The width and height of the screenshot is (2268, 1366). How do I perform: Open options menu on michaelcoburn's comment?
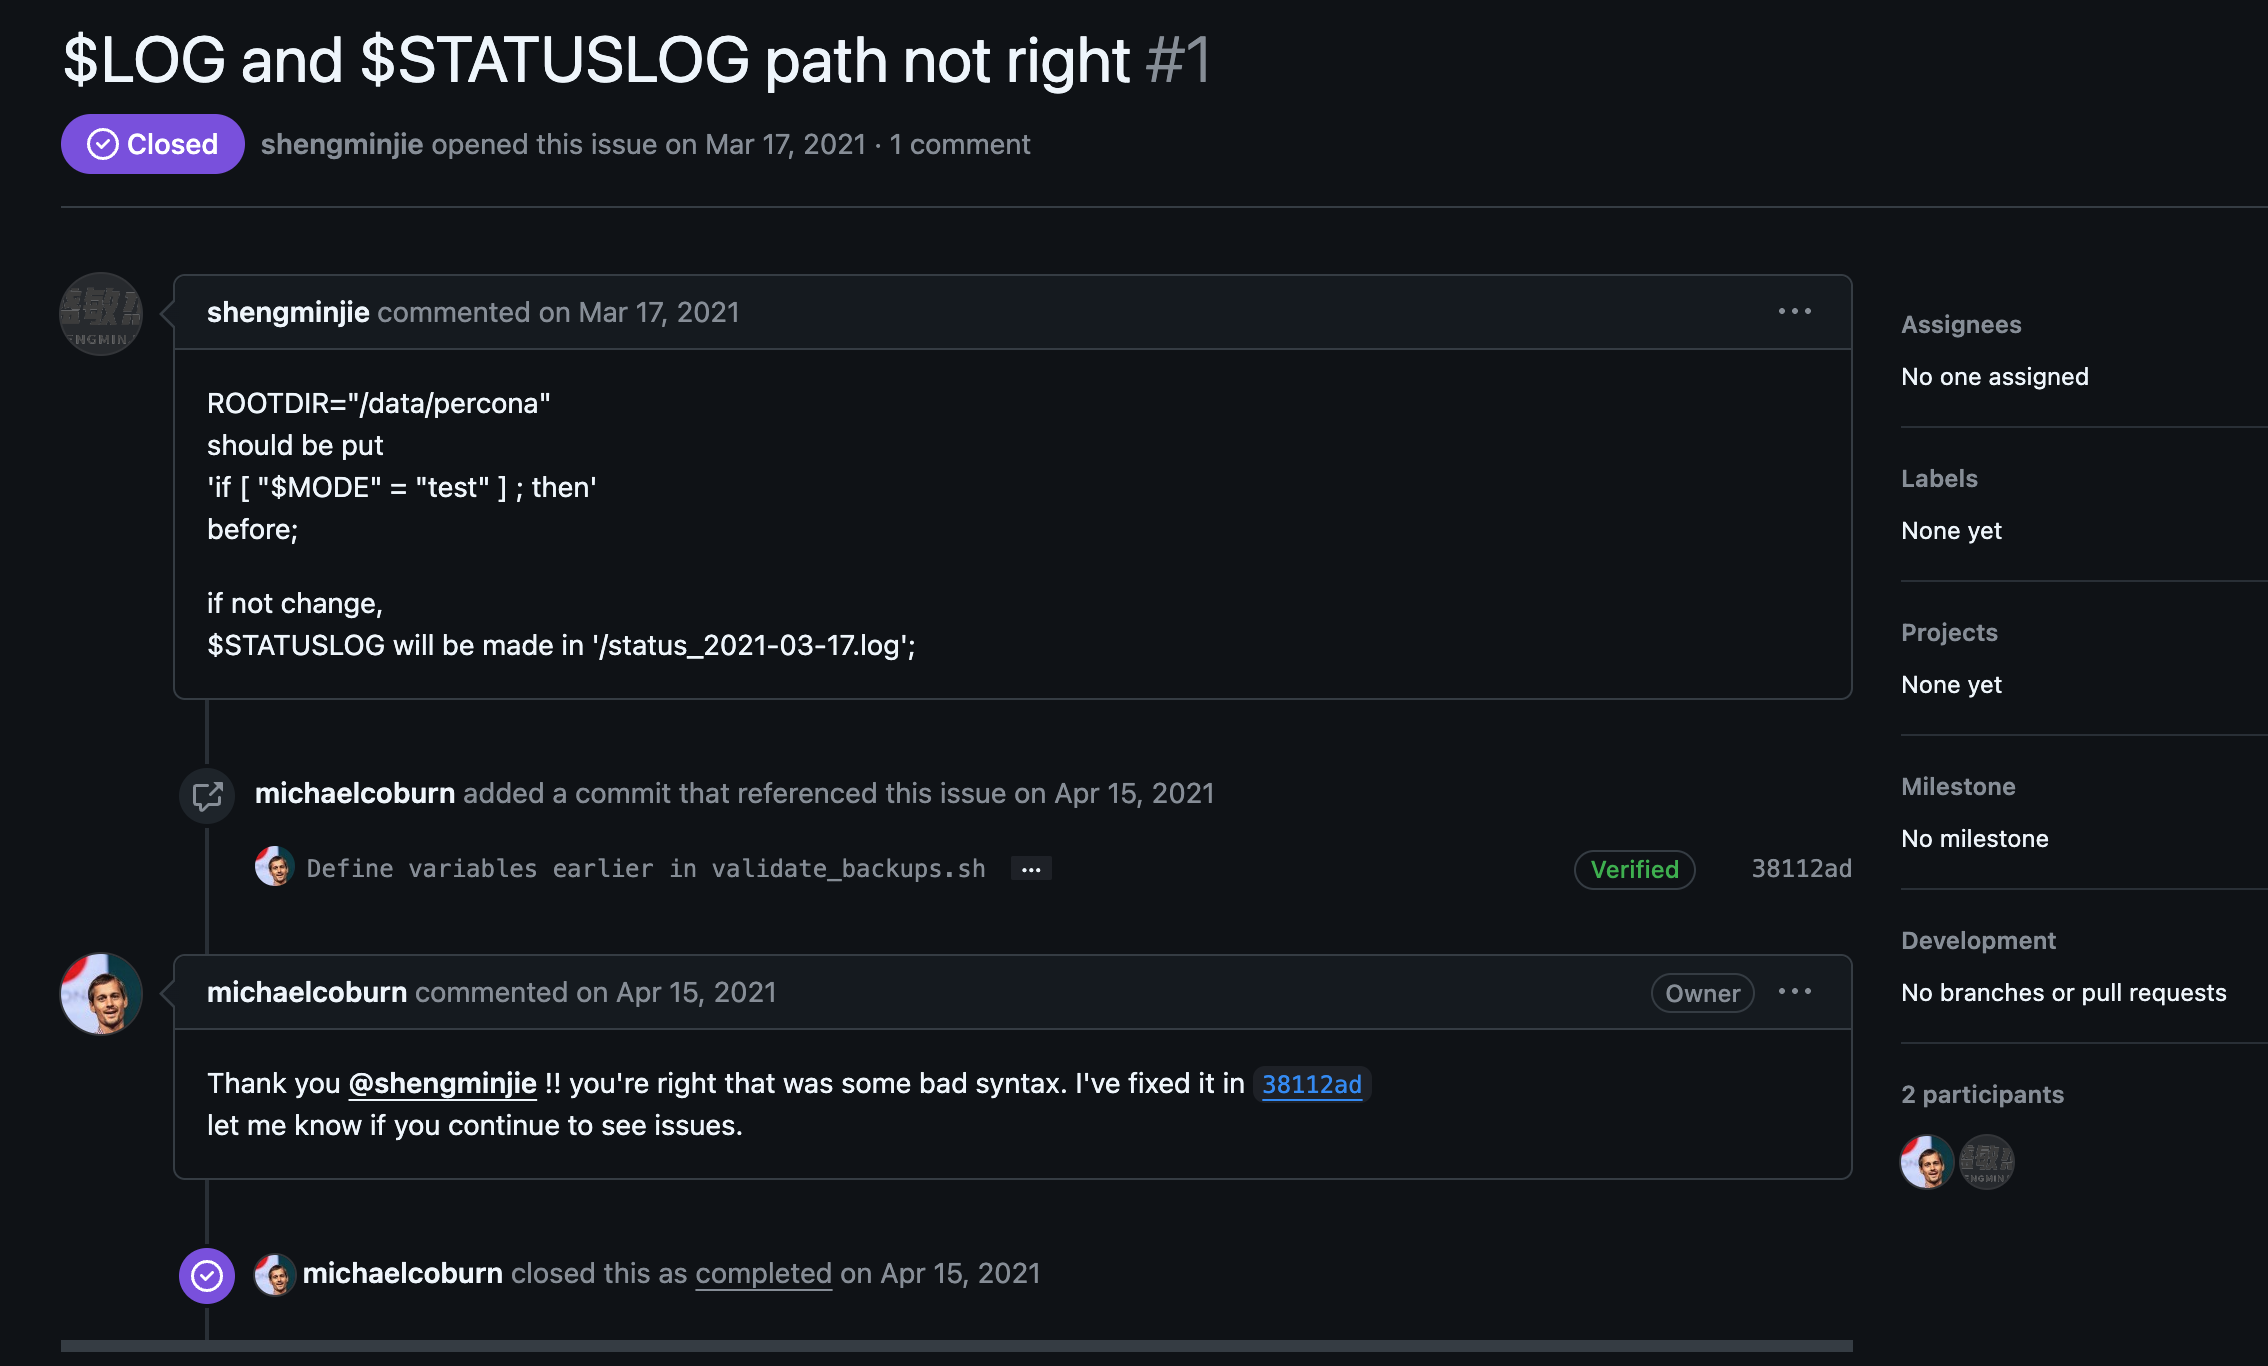click(1795, 992)
